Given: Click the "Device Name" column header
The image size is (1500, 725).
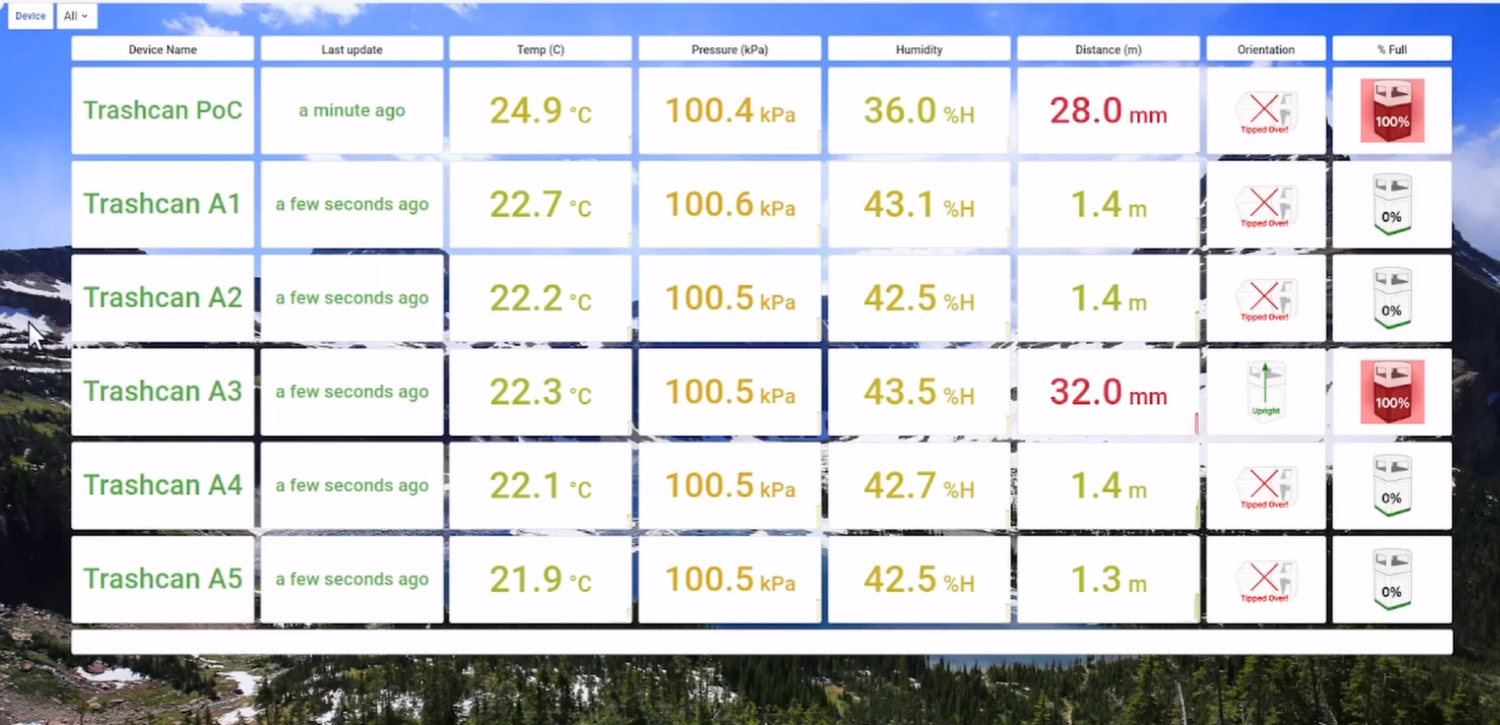Looking at the screenshot, I should click(162, 48).
